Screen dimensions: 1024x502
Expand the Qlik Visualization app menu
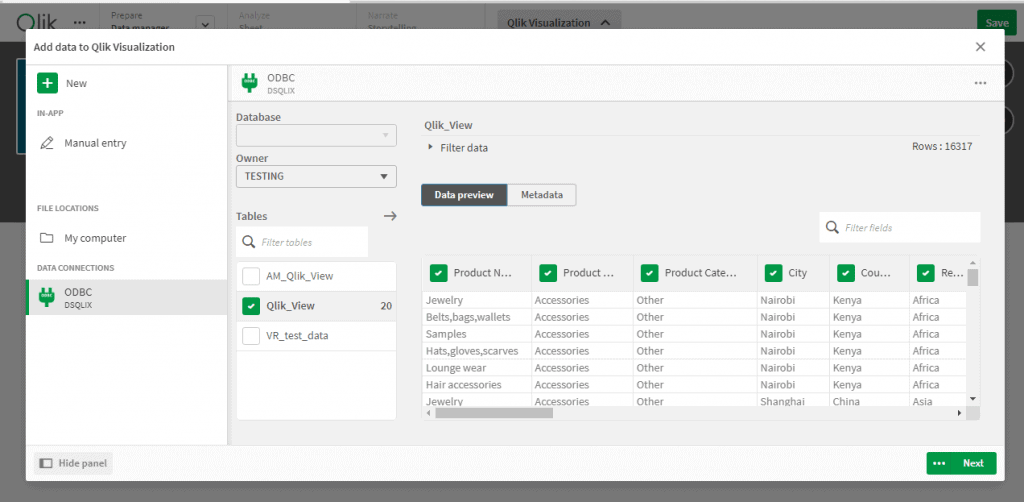click(559, 22)
